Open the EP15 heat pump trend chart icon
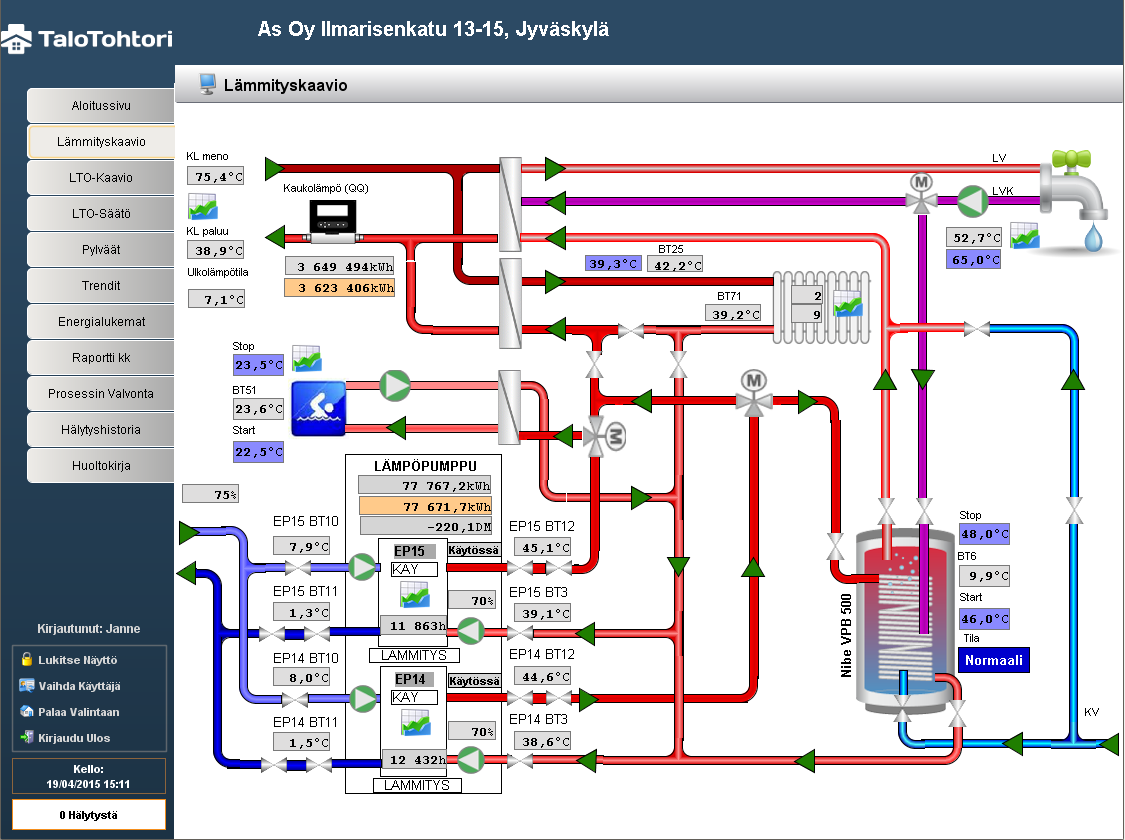 click(415, 595)
